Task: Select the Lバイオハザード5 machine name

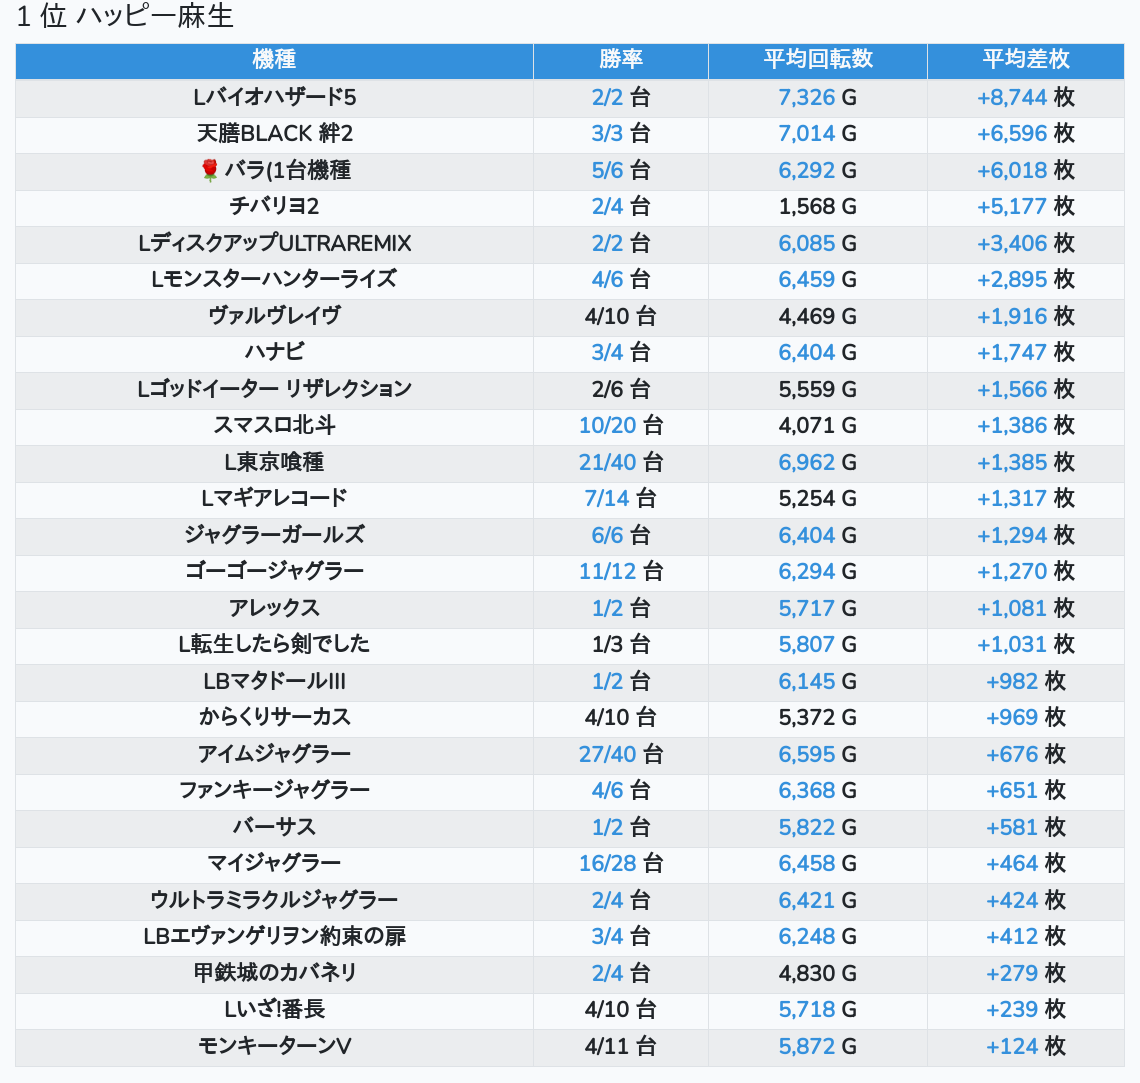Action: [274, 97]
